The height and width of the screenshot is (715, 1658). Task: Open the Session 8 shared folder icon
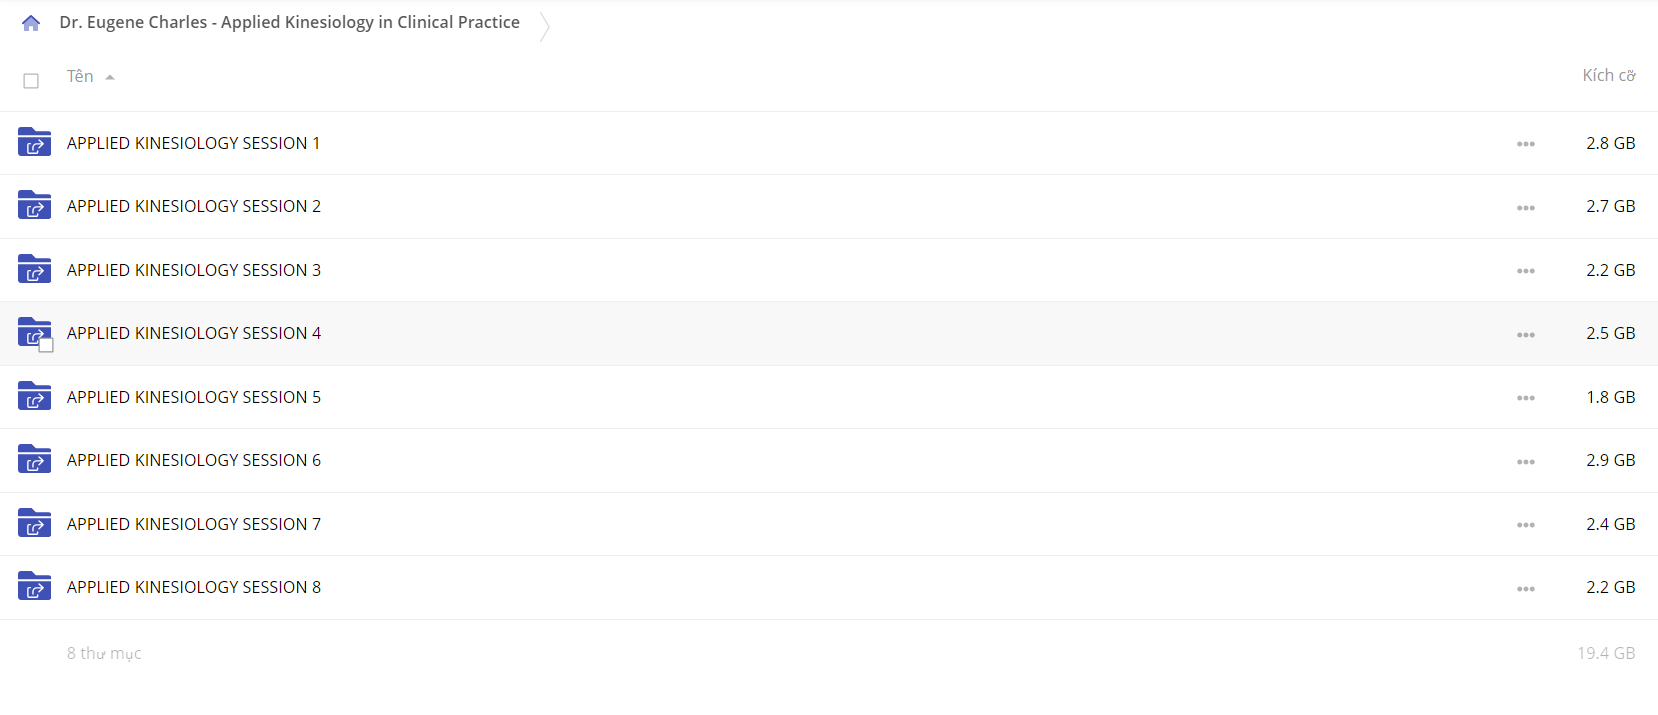34,586
